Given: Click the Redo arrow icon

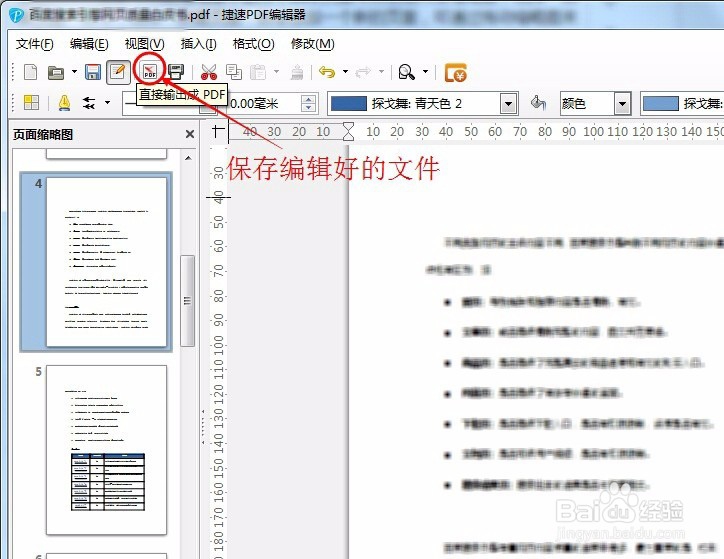Looking at the screenshot, I should 363,72.
